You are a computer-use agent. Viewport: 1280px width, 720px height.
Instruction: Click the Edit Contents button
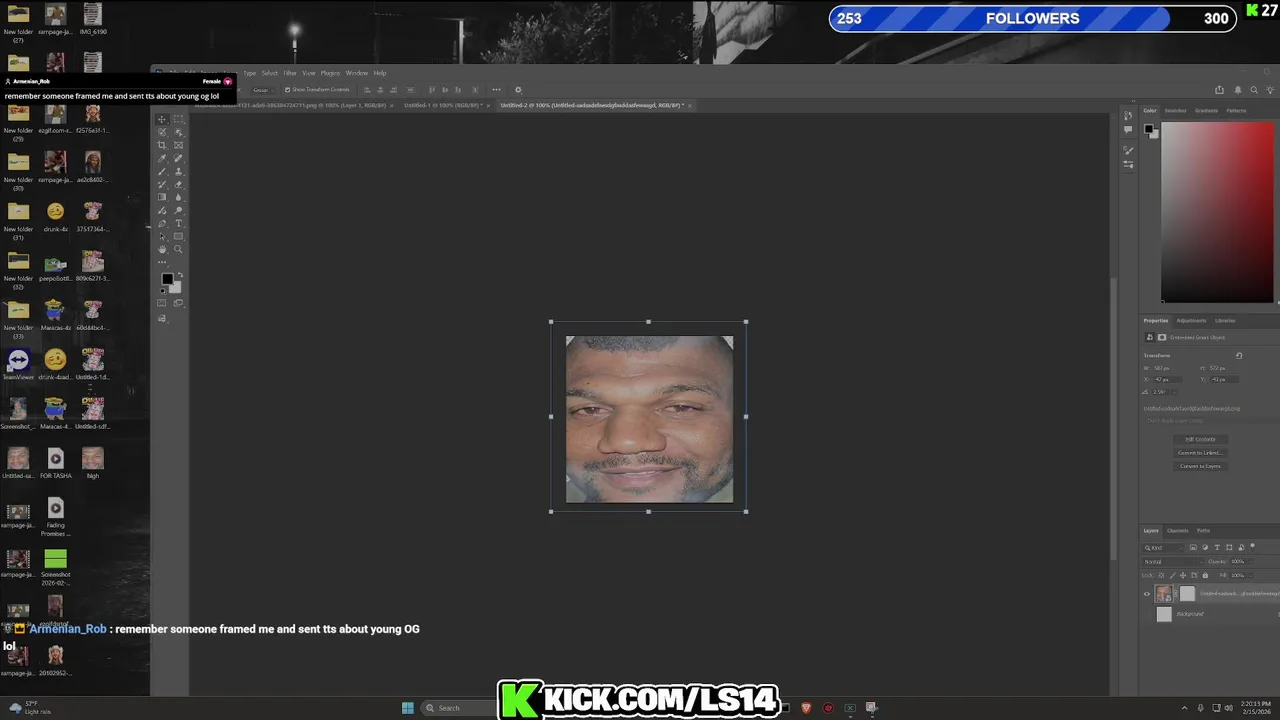[x=1201, y=439]
